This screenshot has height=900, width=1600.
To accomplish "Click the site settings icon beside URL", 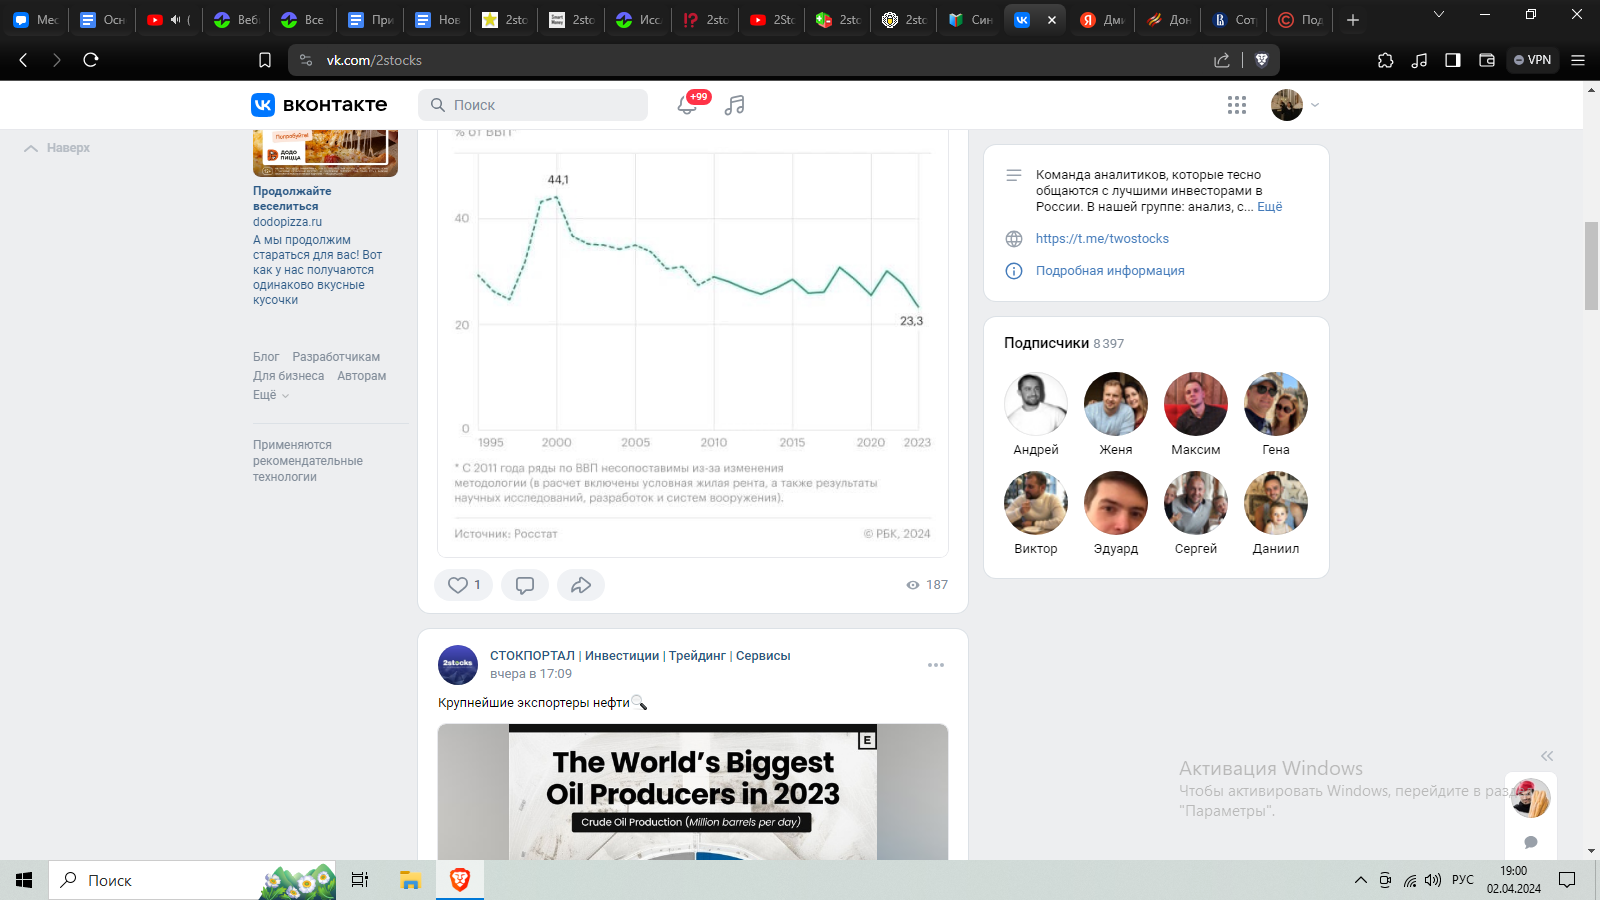I will [x=306, y=60].
